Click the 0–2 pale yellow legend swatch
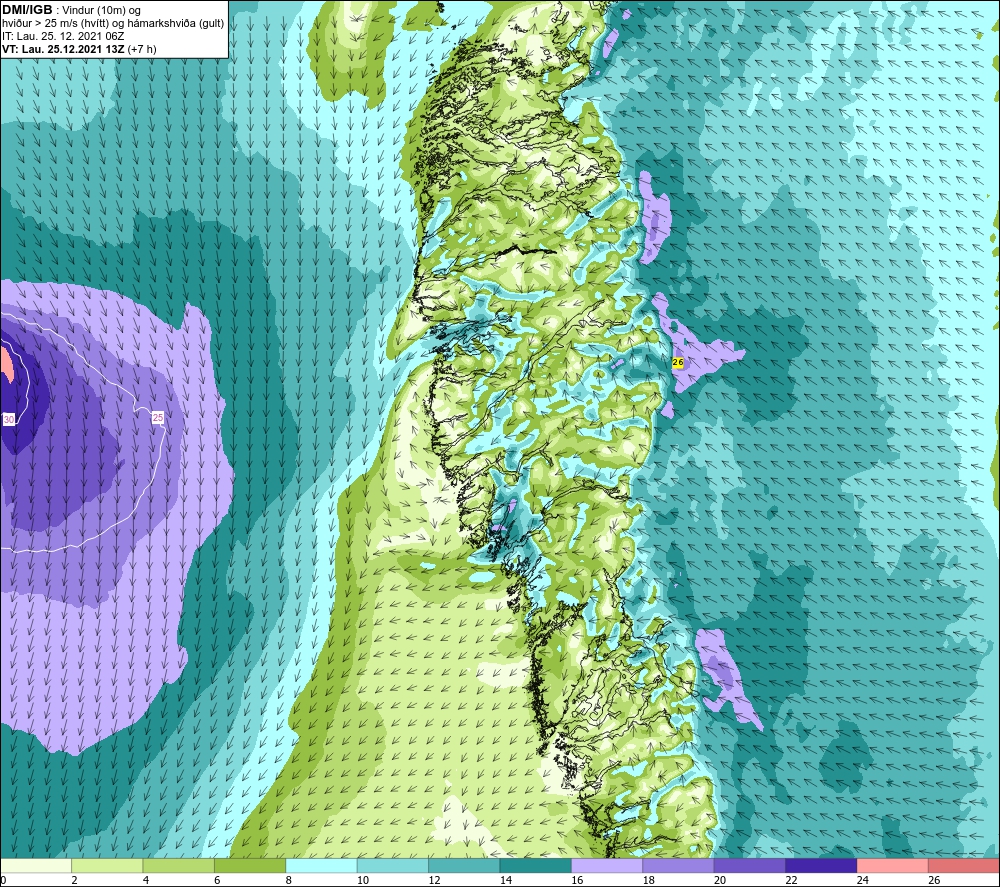Viewport: 1000px width, 887px height. [36, 866]
